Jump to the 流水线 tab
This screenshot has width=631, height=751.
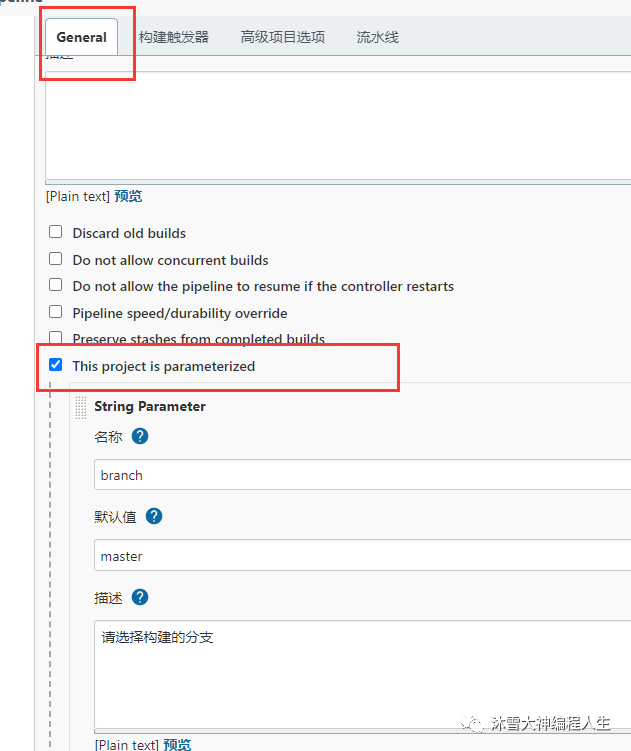(377, 37)
